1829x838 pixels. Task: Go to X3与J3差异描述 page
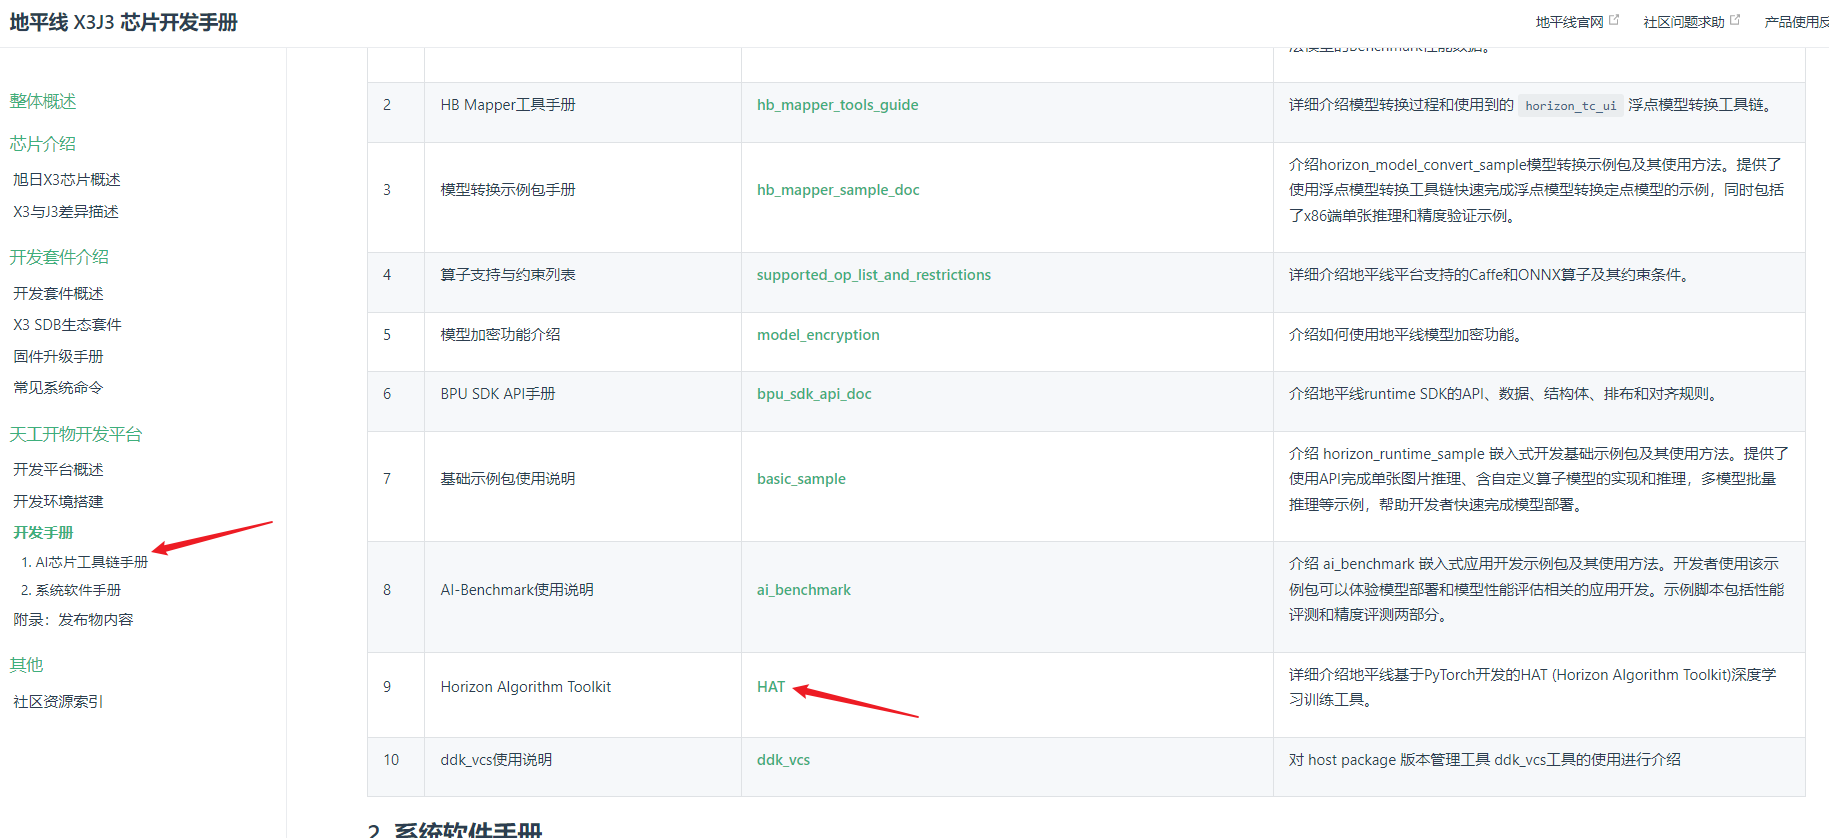pos(66,212)
